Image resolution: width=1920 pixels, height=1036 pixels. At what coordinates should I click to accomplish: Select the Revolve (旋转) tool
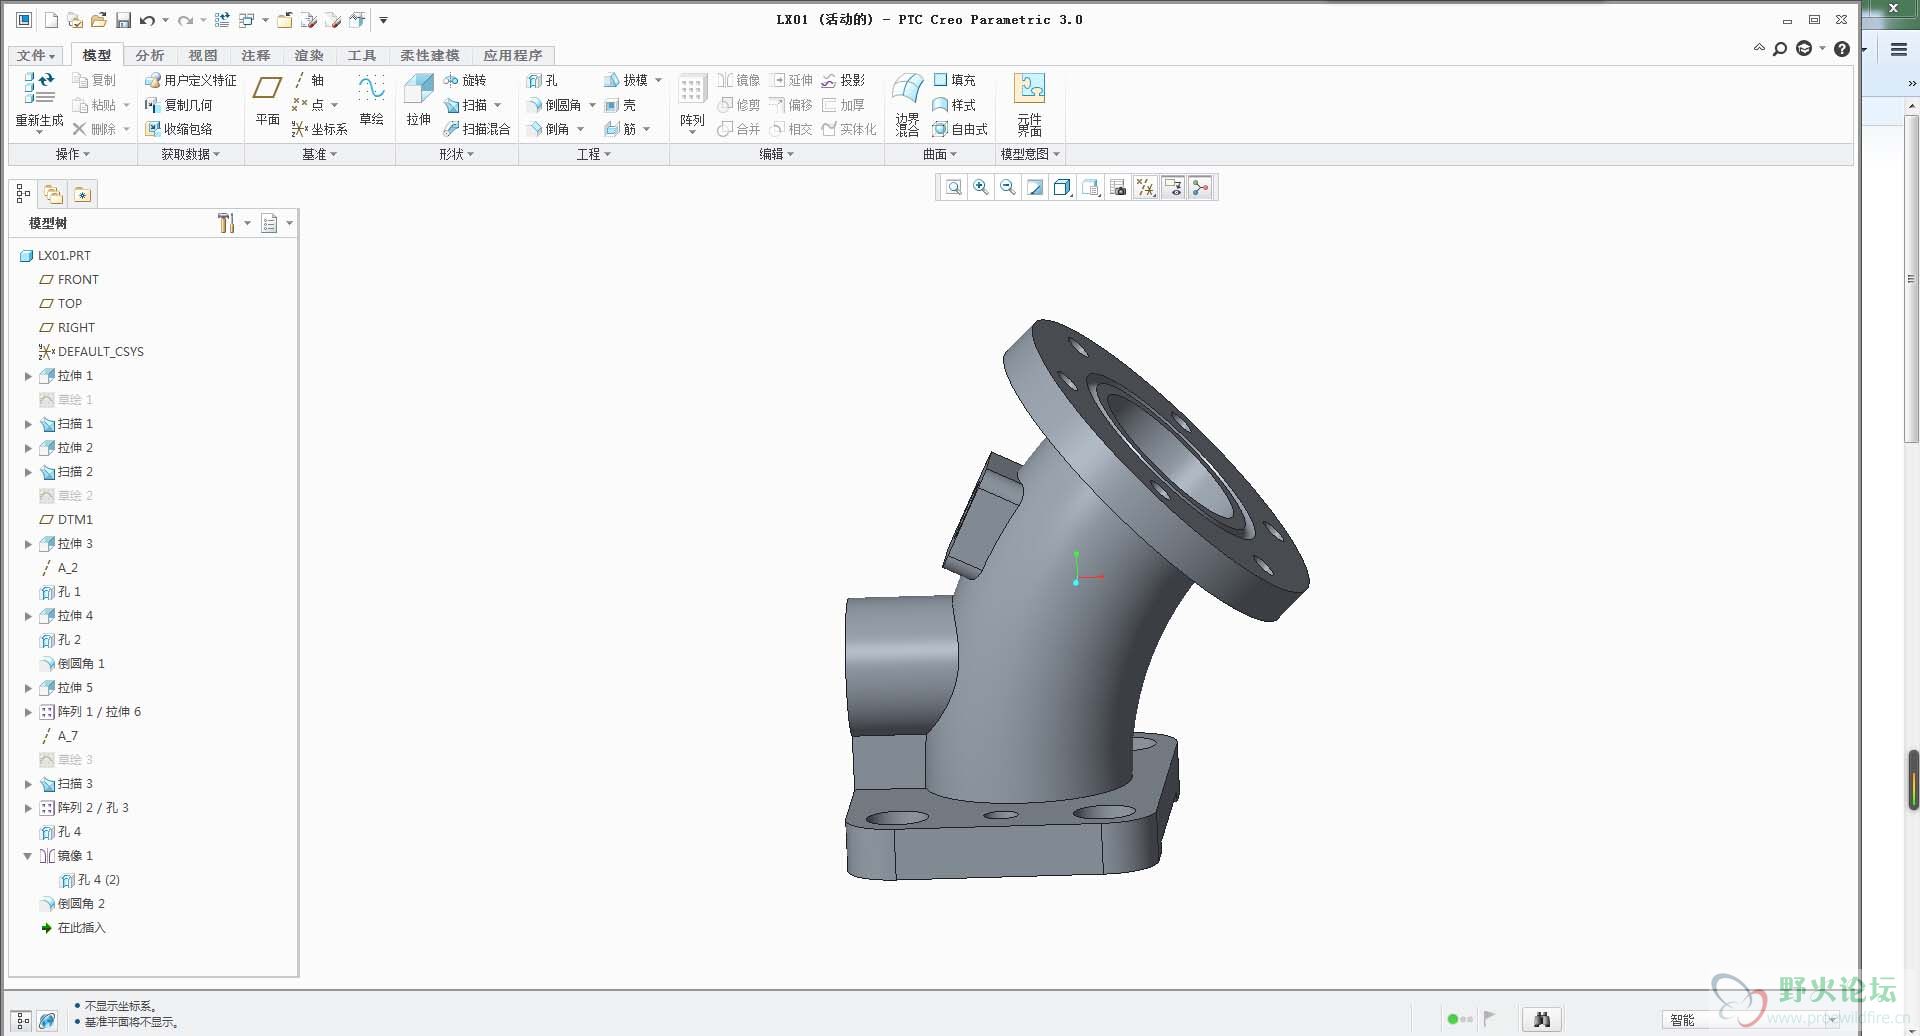pyautogui.click(x=465, y=80)
